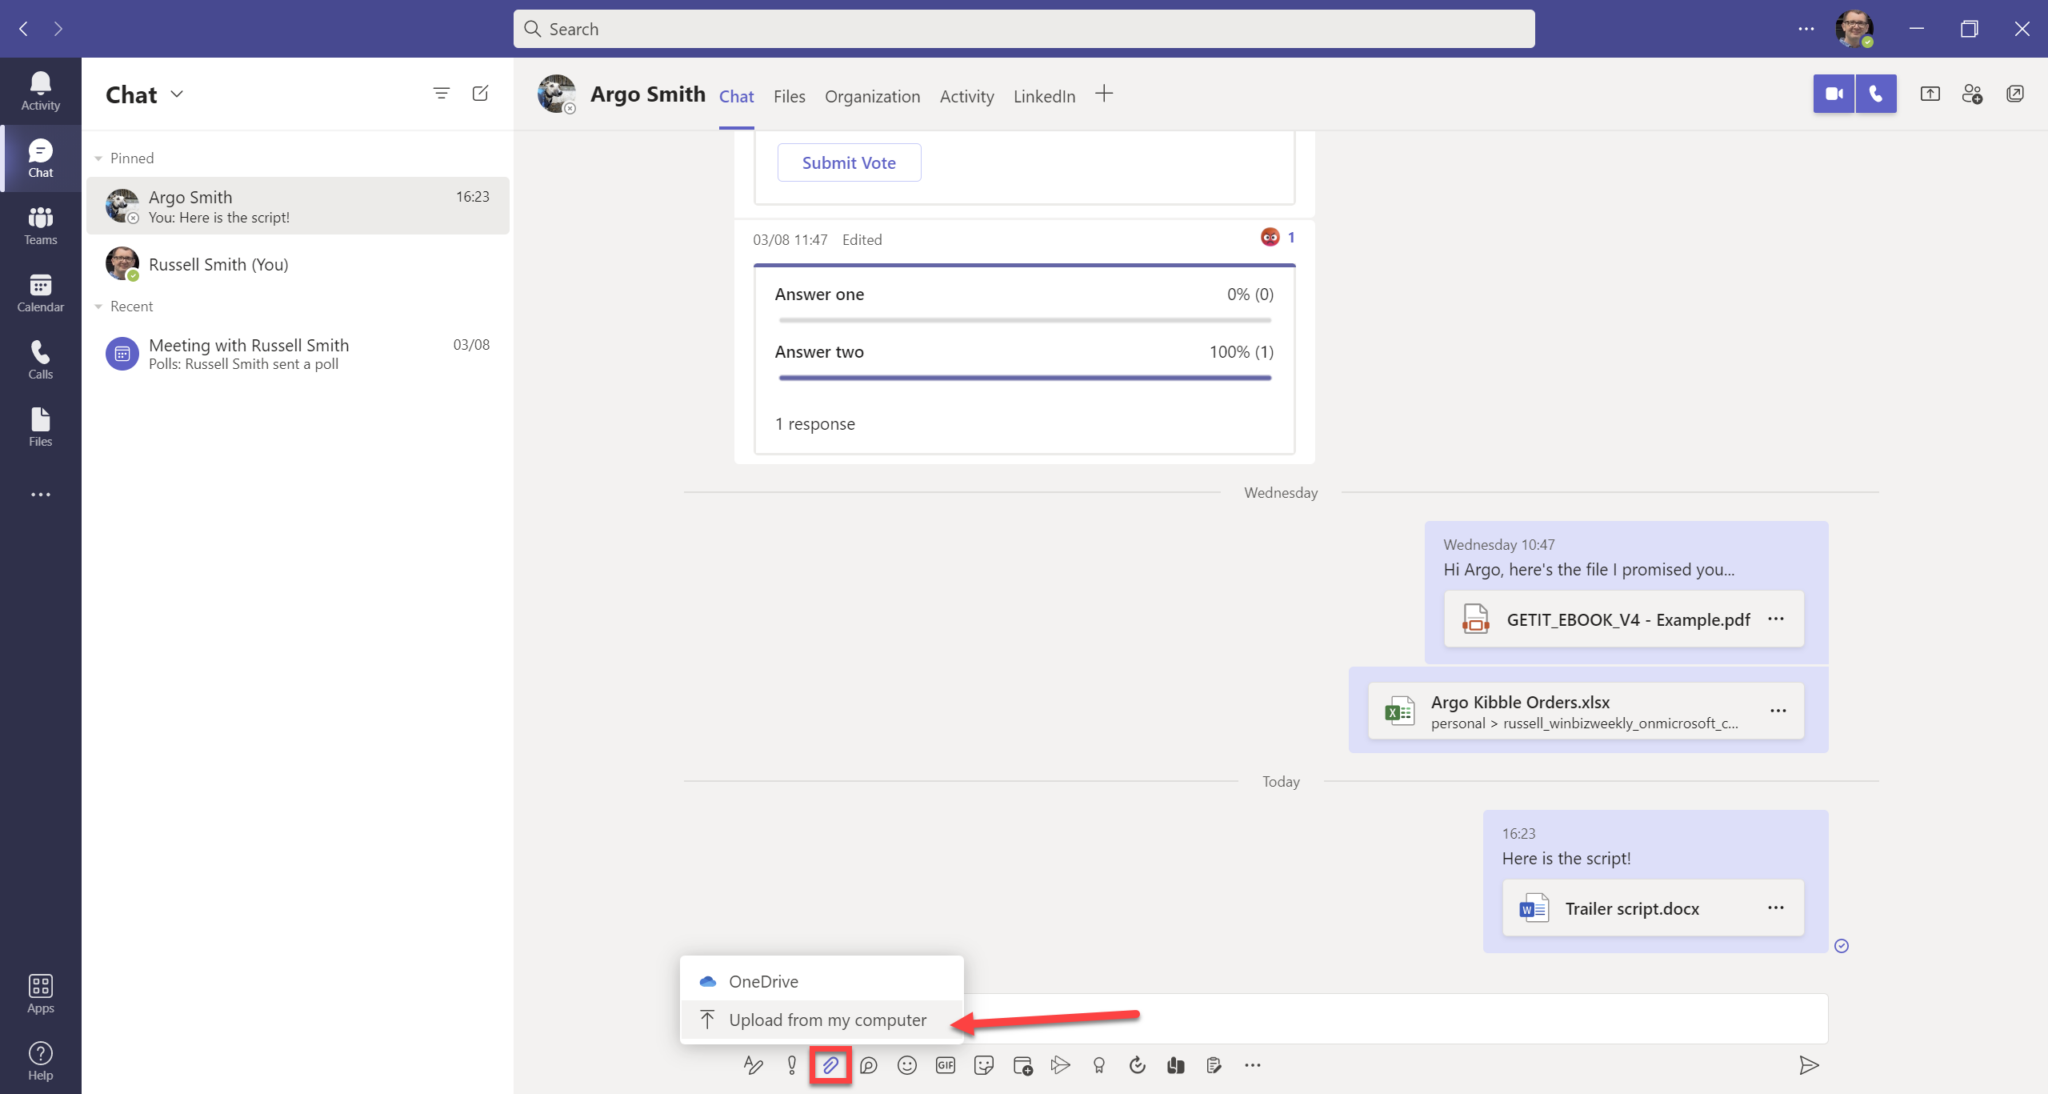Insert a GIF using the GIF icon
2048x1094 pixels.
(944, 1065)
